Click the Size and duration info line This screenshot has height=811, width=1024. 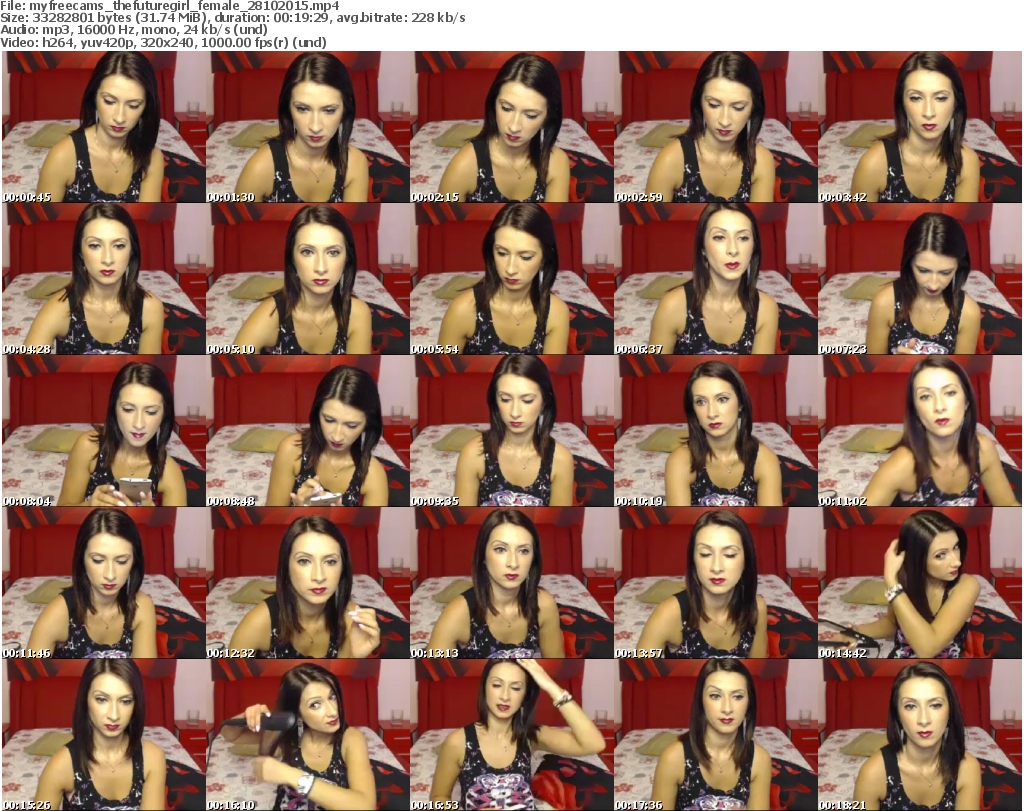click(232, 18)
